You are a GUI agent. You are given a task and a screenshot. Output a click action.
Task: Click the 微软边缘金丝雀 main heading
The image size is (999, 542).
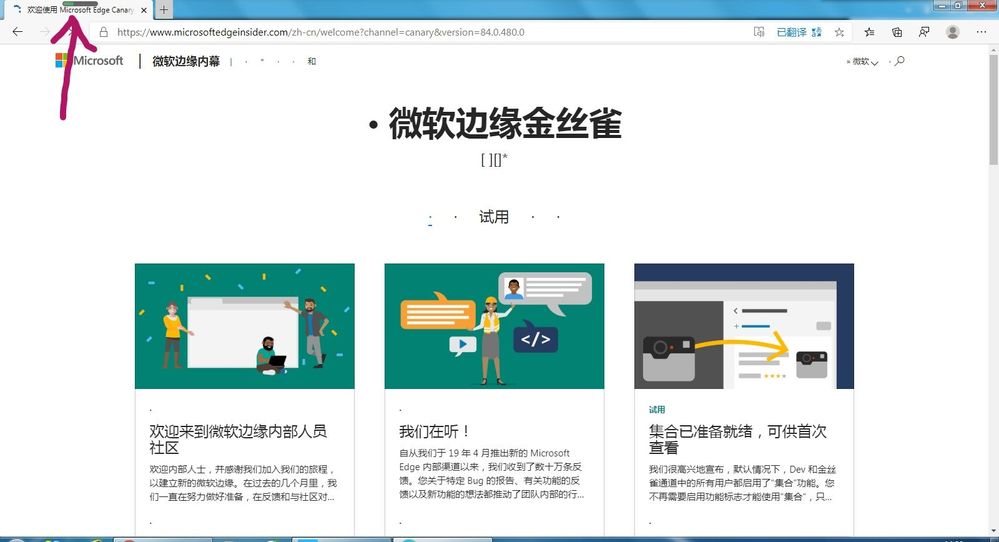[x=505, y=123]
